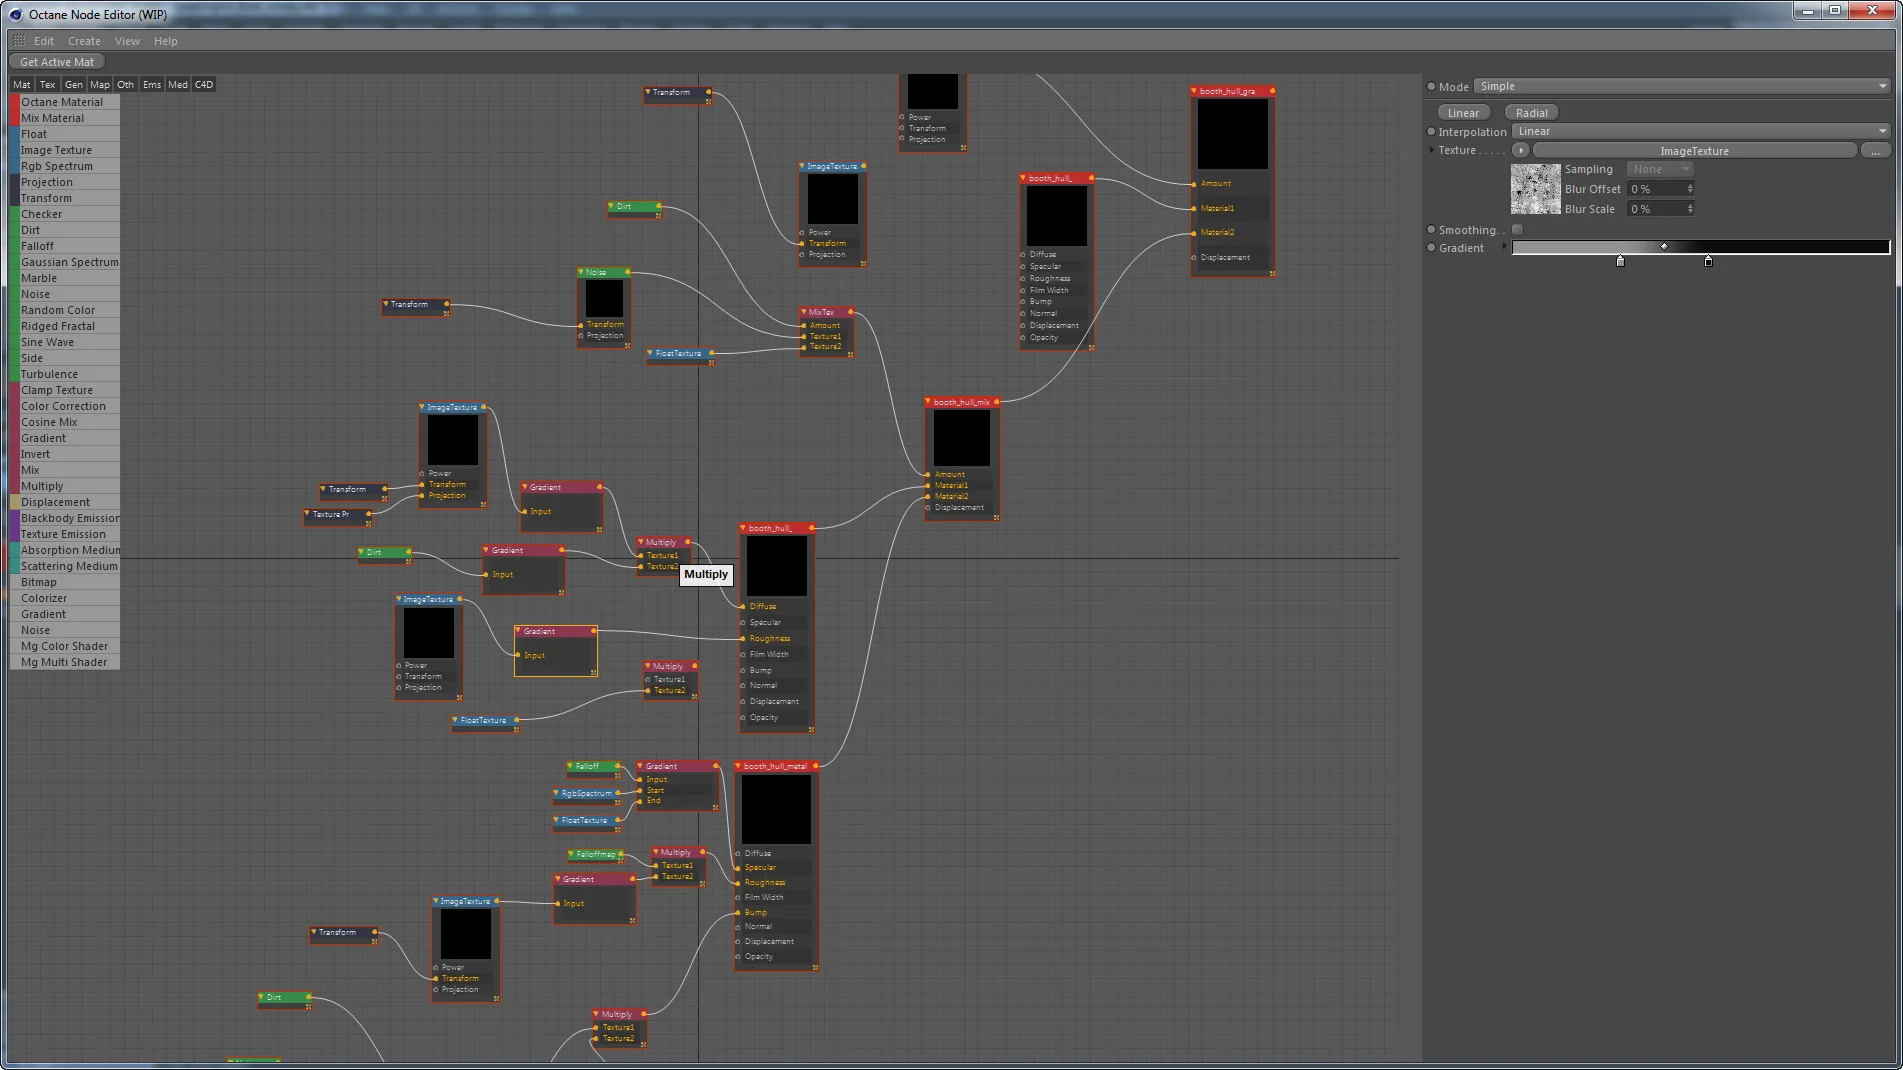The image size is (1903, 1070).
Task: Click the ImageTexture button in Texture row
Action: pyautogui.click(x=1694, y=151)
